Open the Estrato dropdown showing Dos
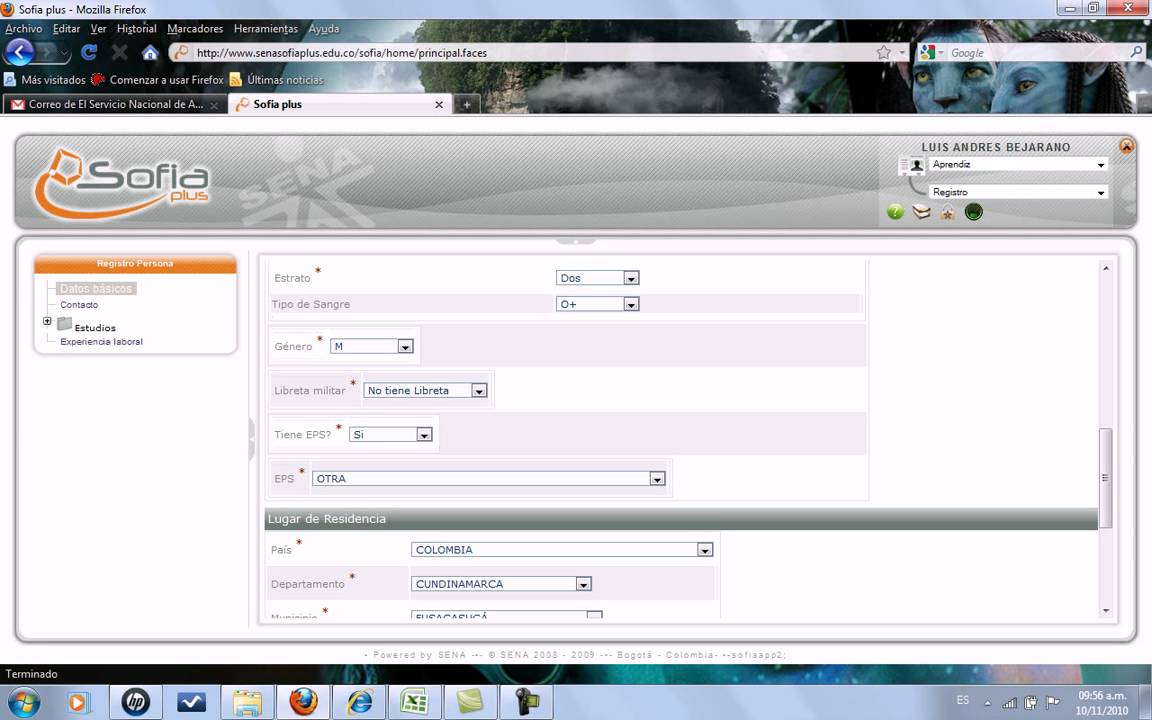The height and width of the screenshot is (720, 1152). 597,278
